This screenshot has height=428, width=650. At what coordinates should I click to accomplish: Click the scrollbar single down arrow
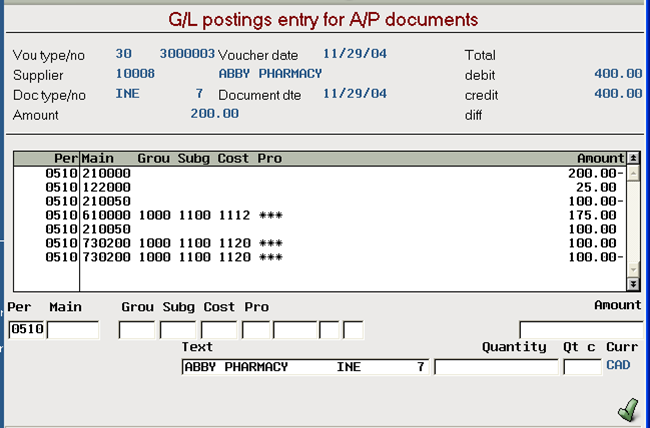click(633, 270)
